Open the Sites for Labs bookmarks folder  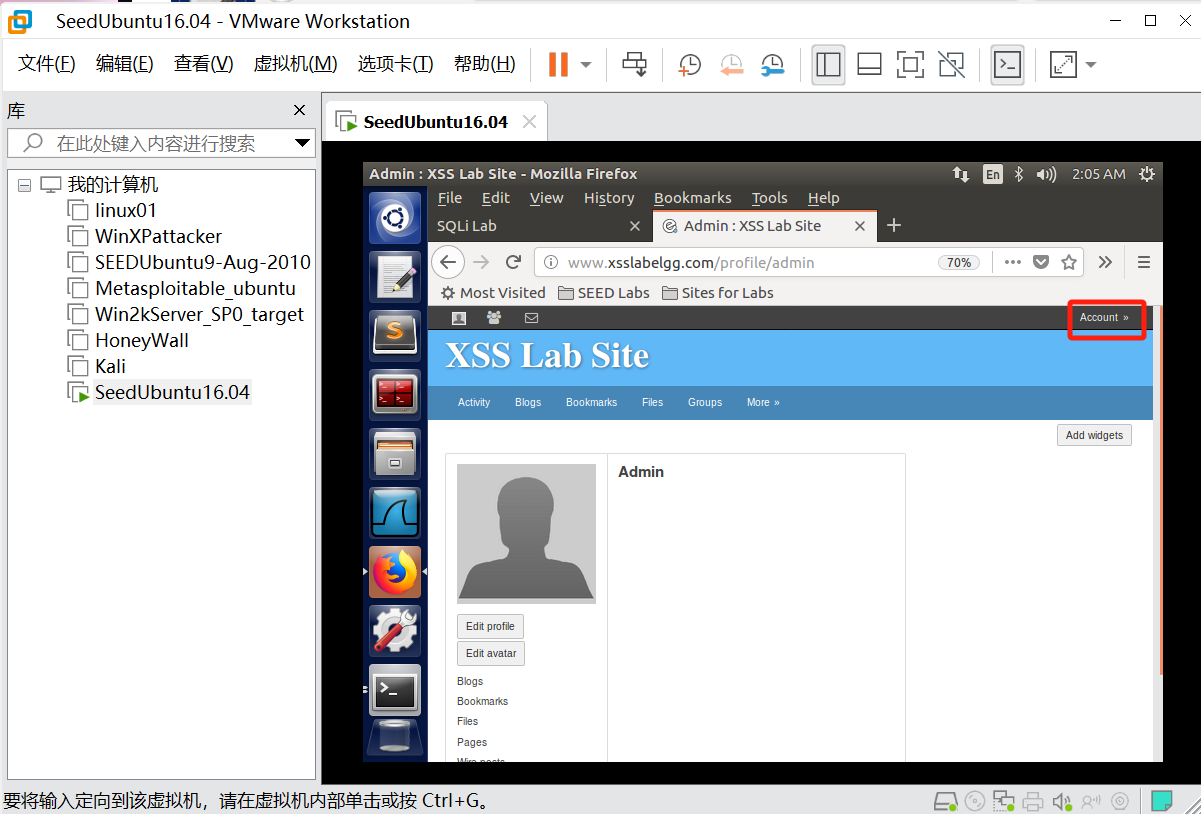click(717, 293)
